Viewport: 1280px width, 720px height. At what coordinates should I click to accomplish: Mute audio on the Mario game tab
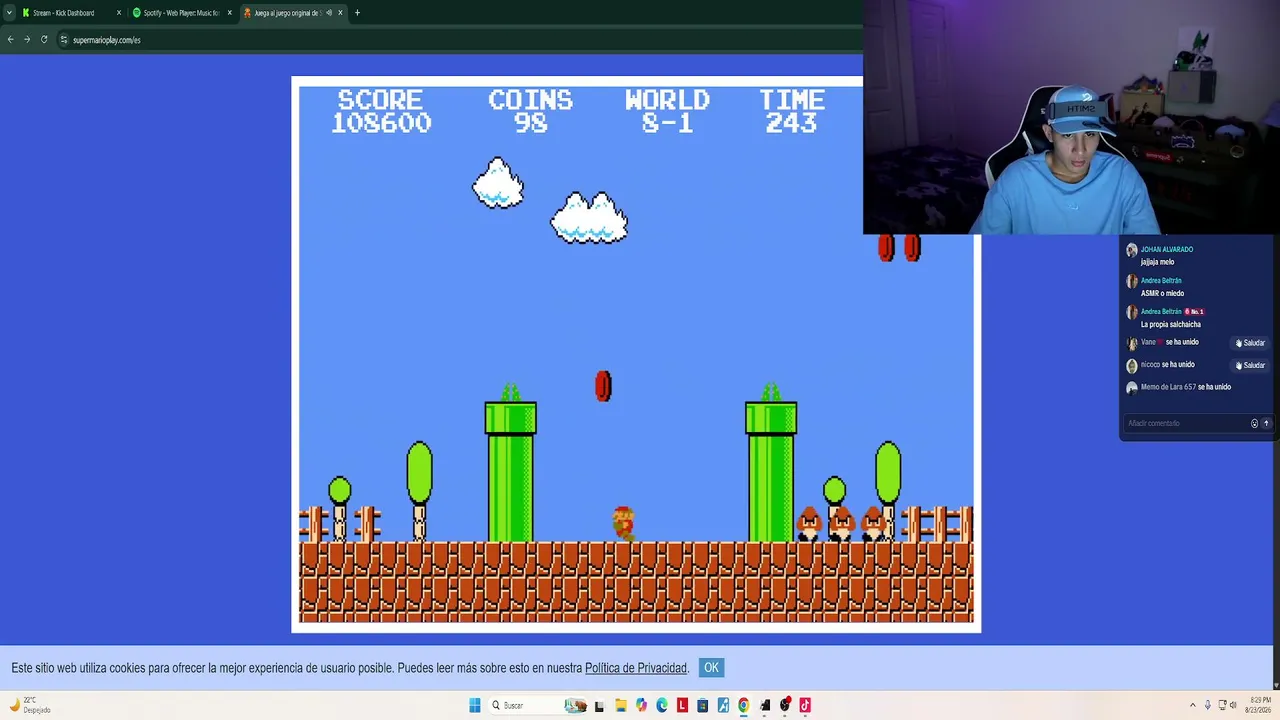pyautogui.click(x=328, y=13)
